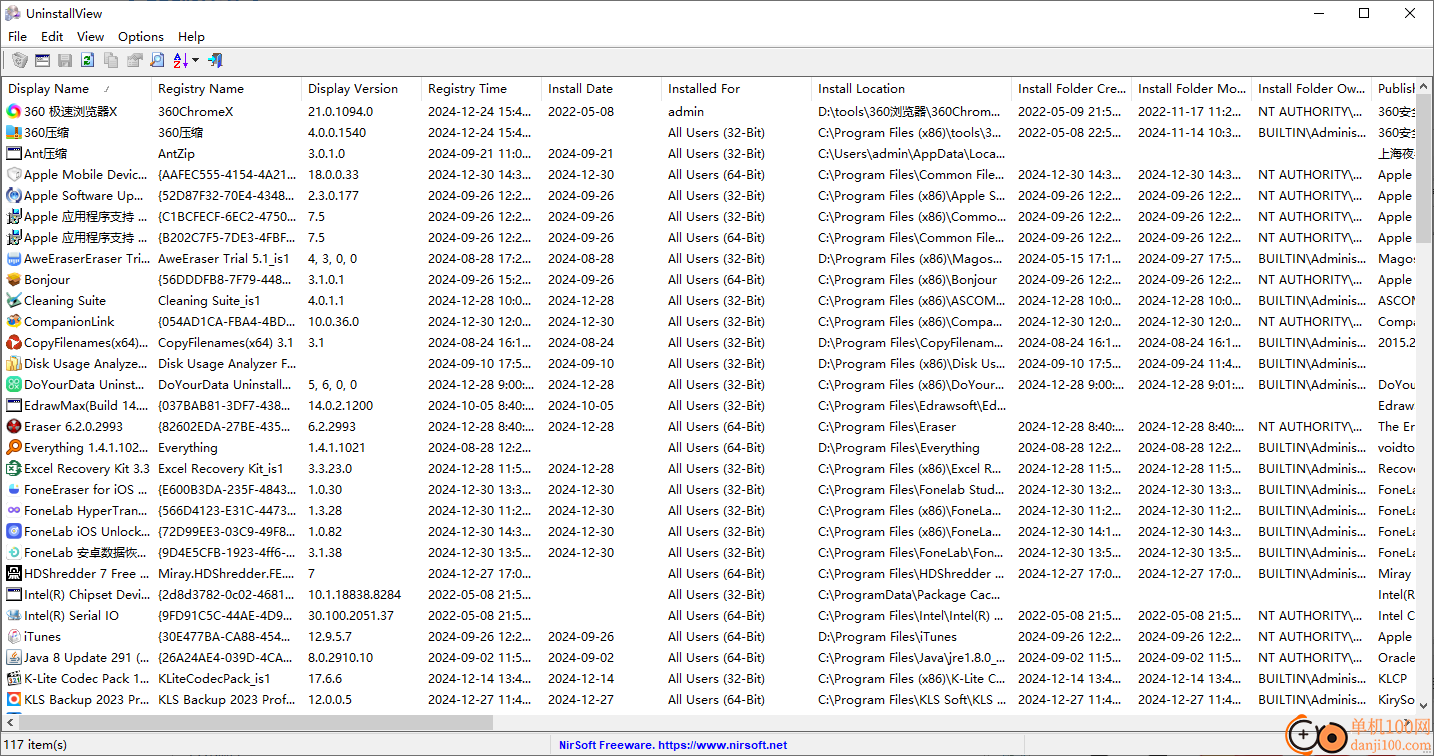The height and width of the screenshot is (756, 1434).
Task: Select the AweEraserEraser Trial row icon
Action: pos(14,259)
